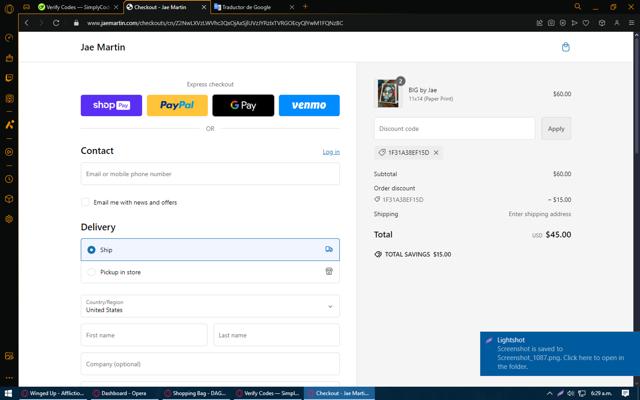Check Email me with news and offers
The width and height of the screenshot is (640, 400).
85,202
